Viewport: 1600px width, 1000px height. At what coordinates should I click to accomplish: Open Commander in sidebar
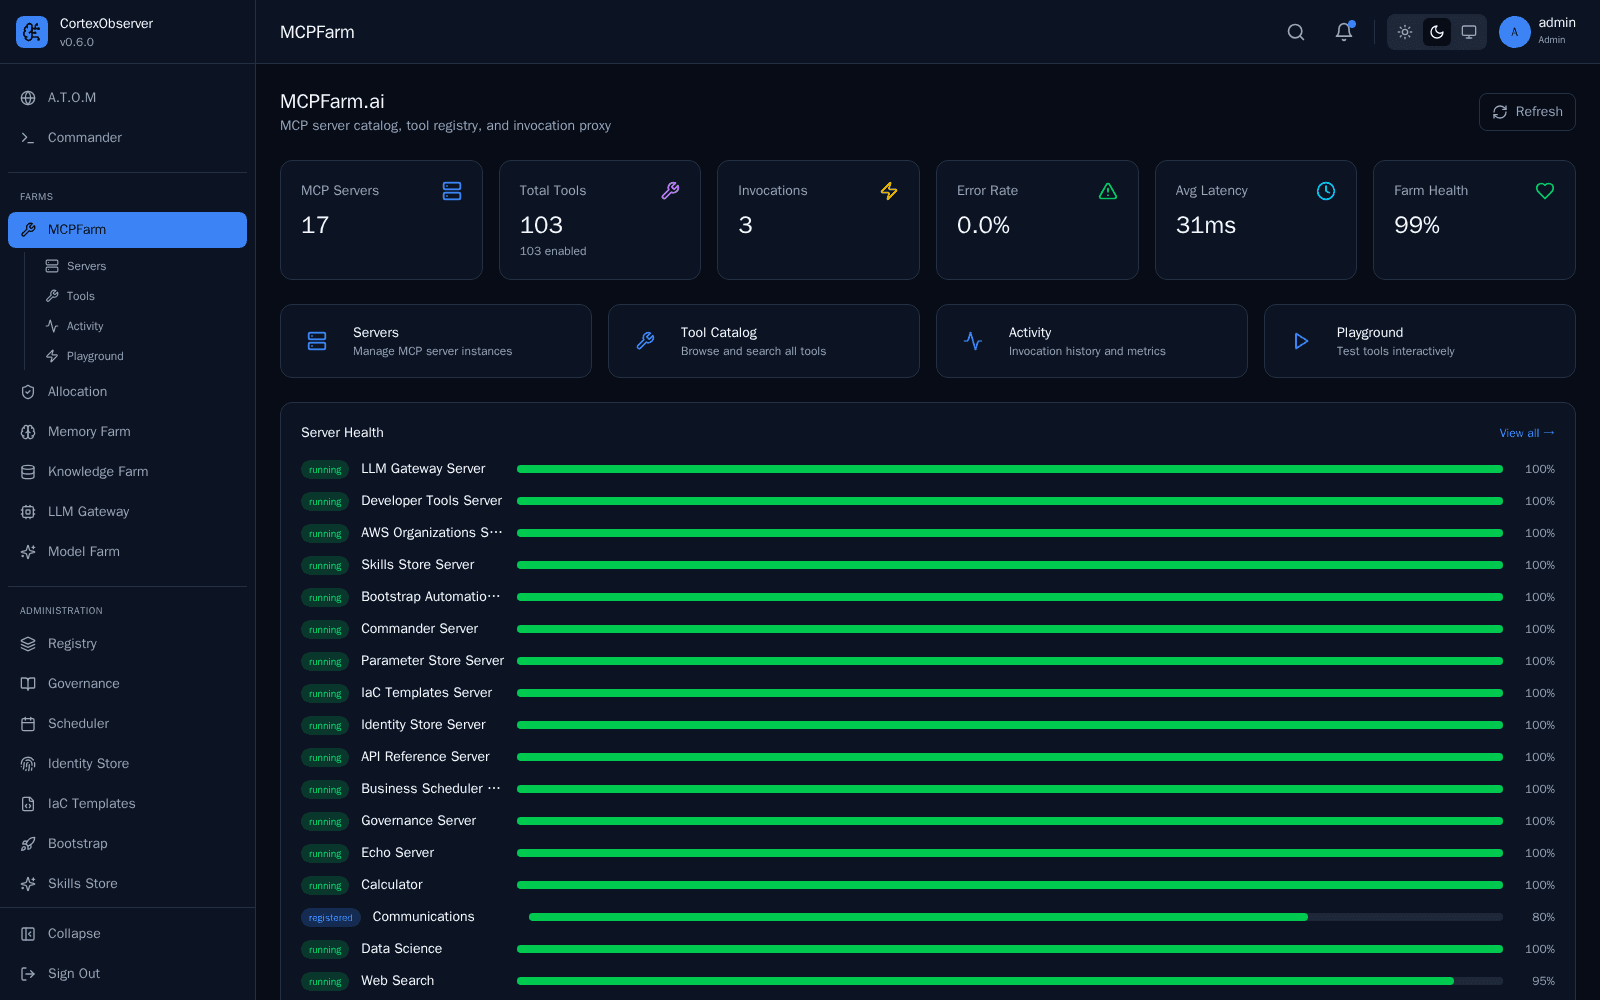click(x=127, y=138)
